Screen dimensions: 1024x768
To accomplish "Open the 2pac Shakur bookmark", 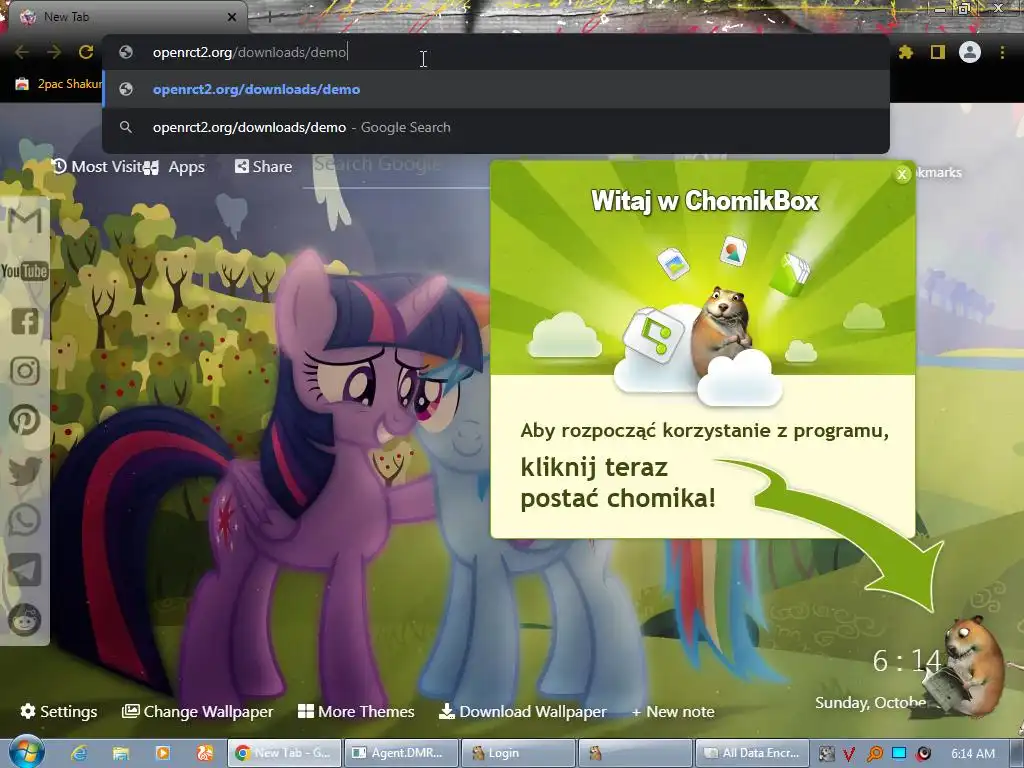I will tap(59, 84).
